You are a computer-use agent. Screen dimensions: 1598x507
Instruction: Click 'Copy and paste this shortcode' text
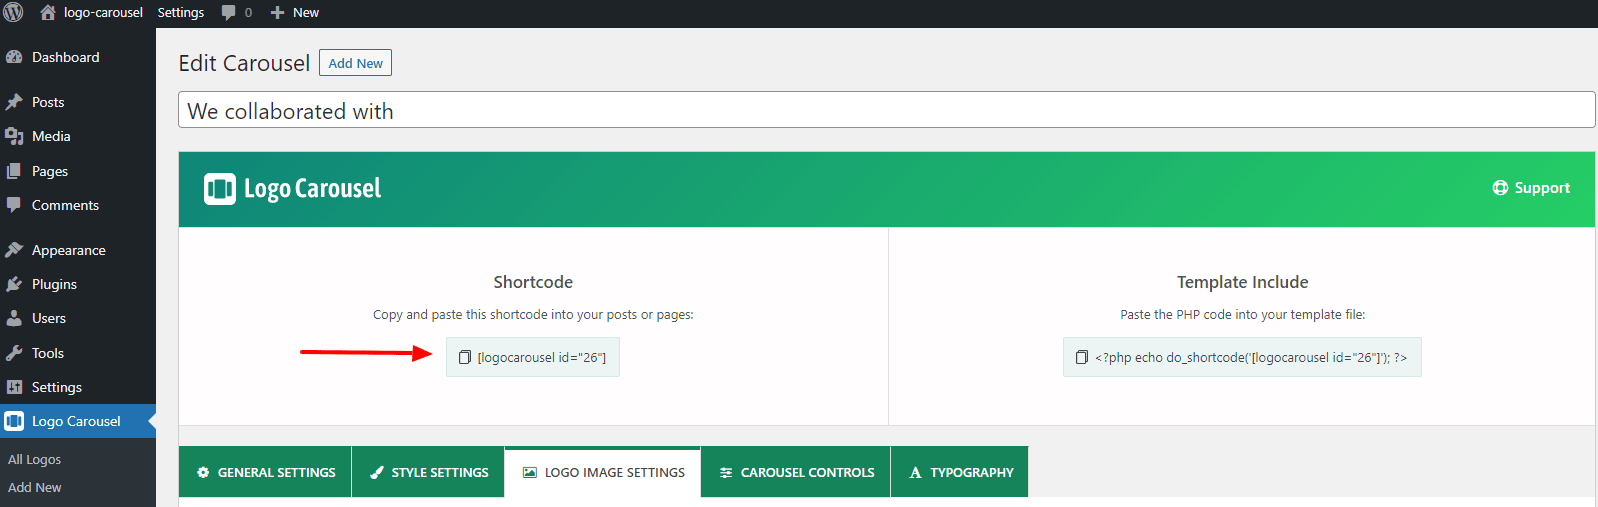(x=533, y=314)
